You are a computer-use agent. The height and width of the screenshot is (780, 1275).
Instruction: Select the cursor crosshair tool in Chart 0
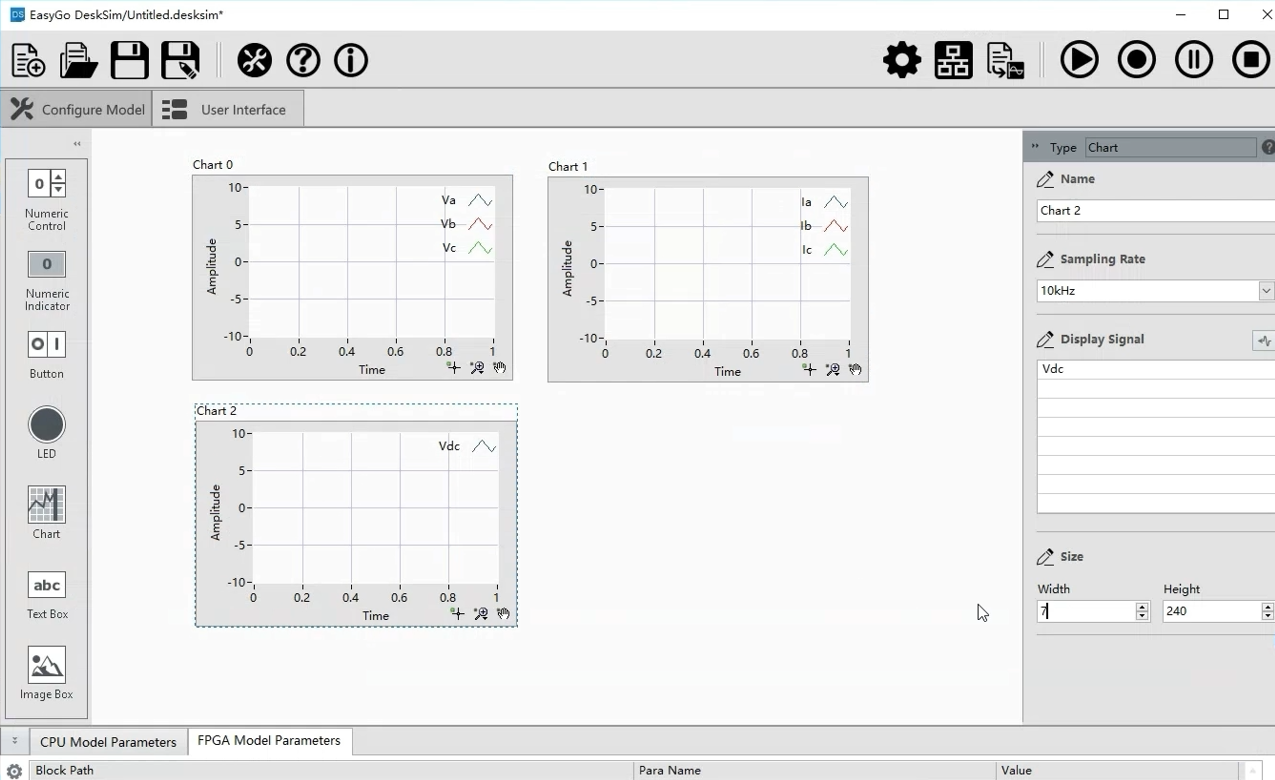pyautogui.click(x=453, y=368)
